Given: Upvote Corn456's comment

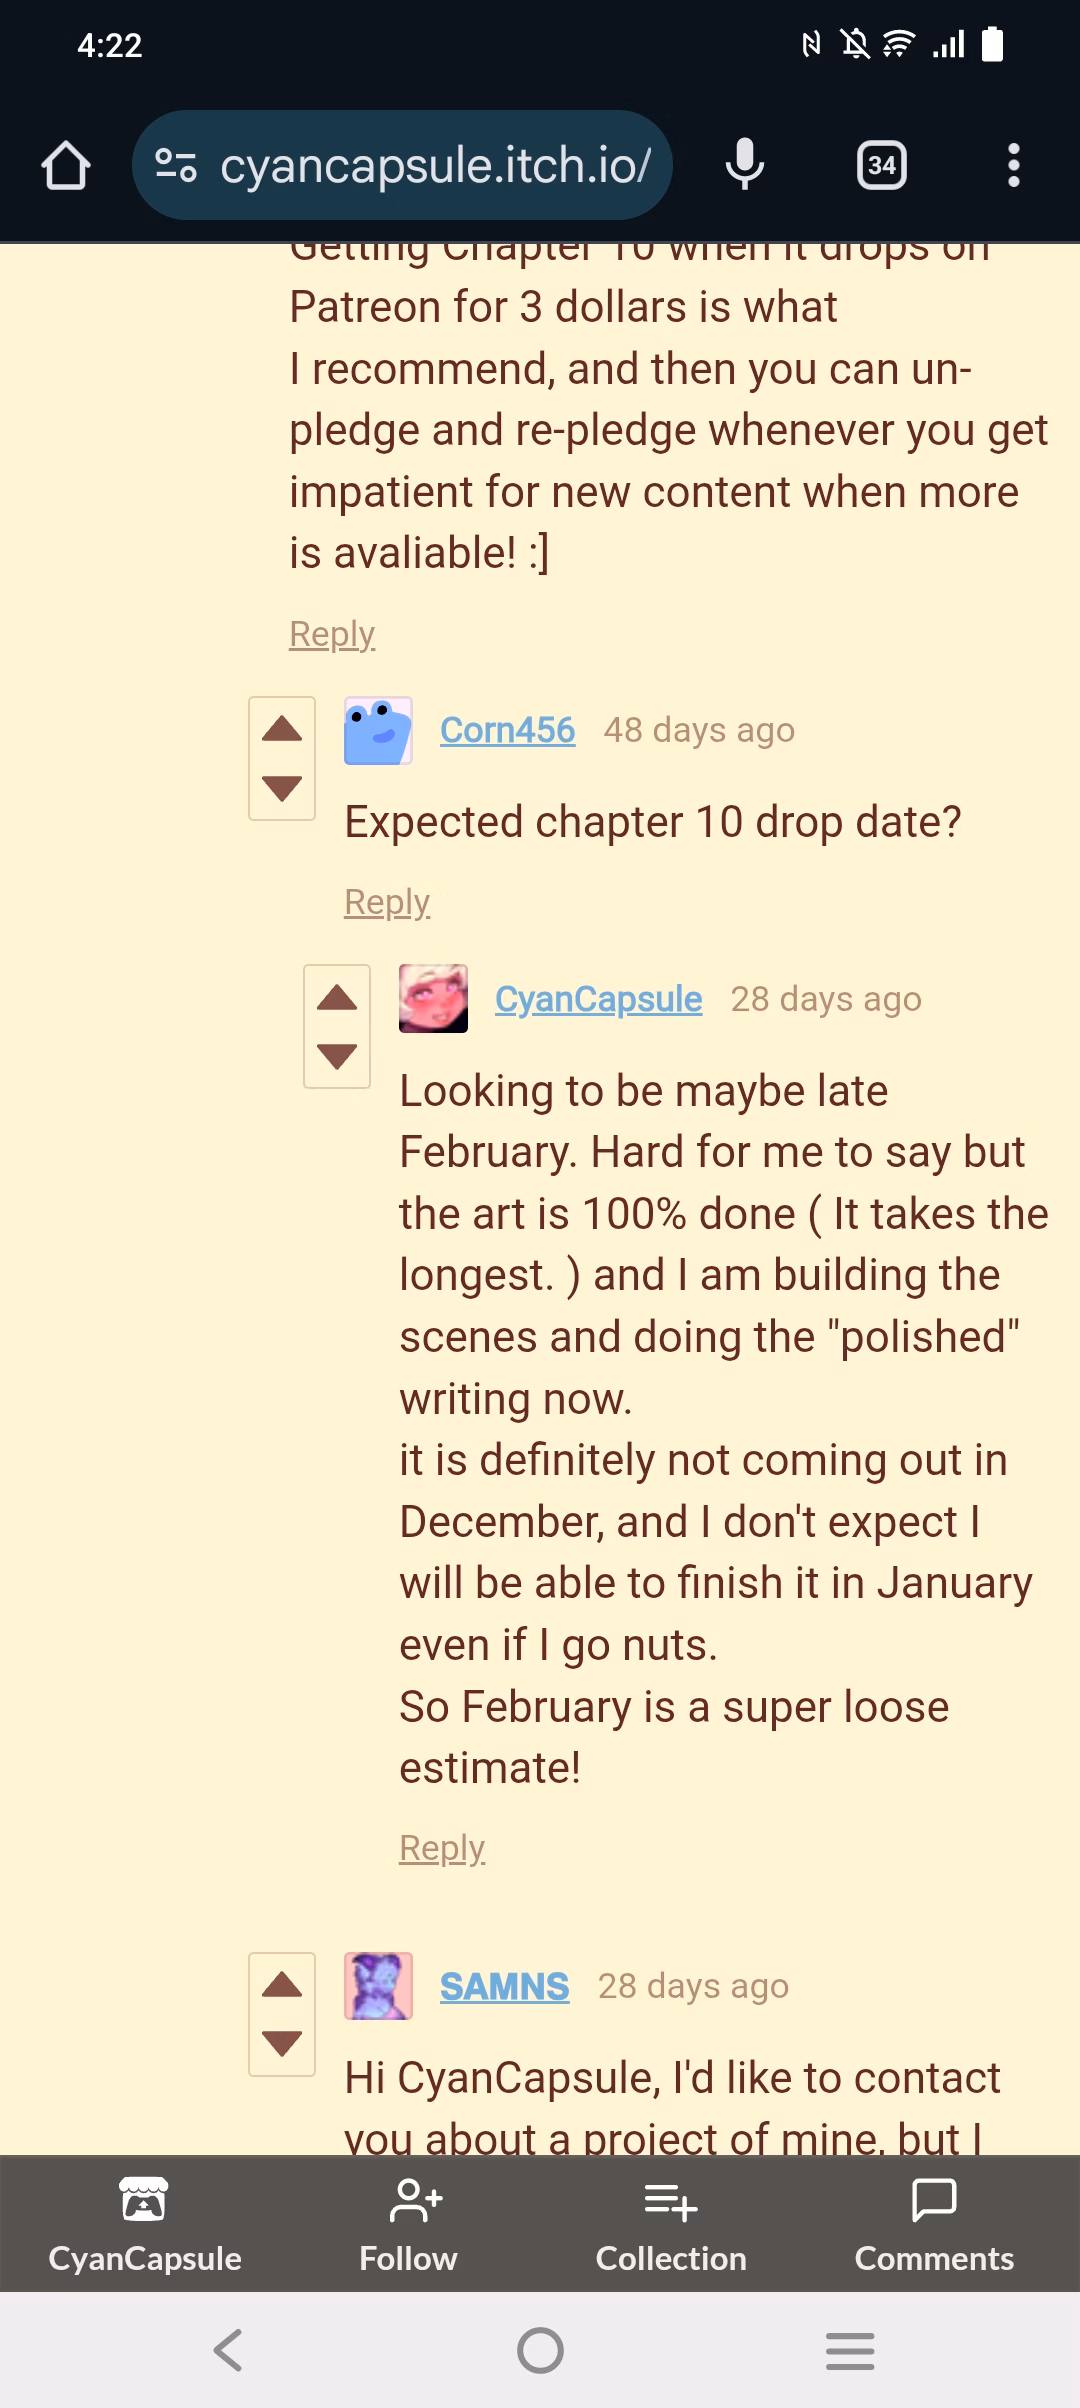Looking at the screenshot, I should tap(282, 729).
